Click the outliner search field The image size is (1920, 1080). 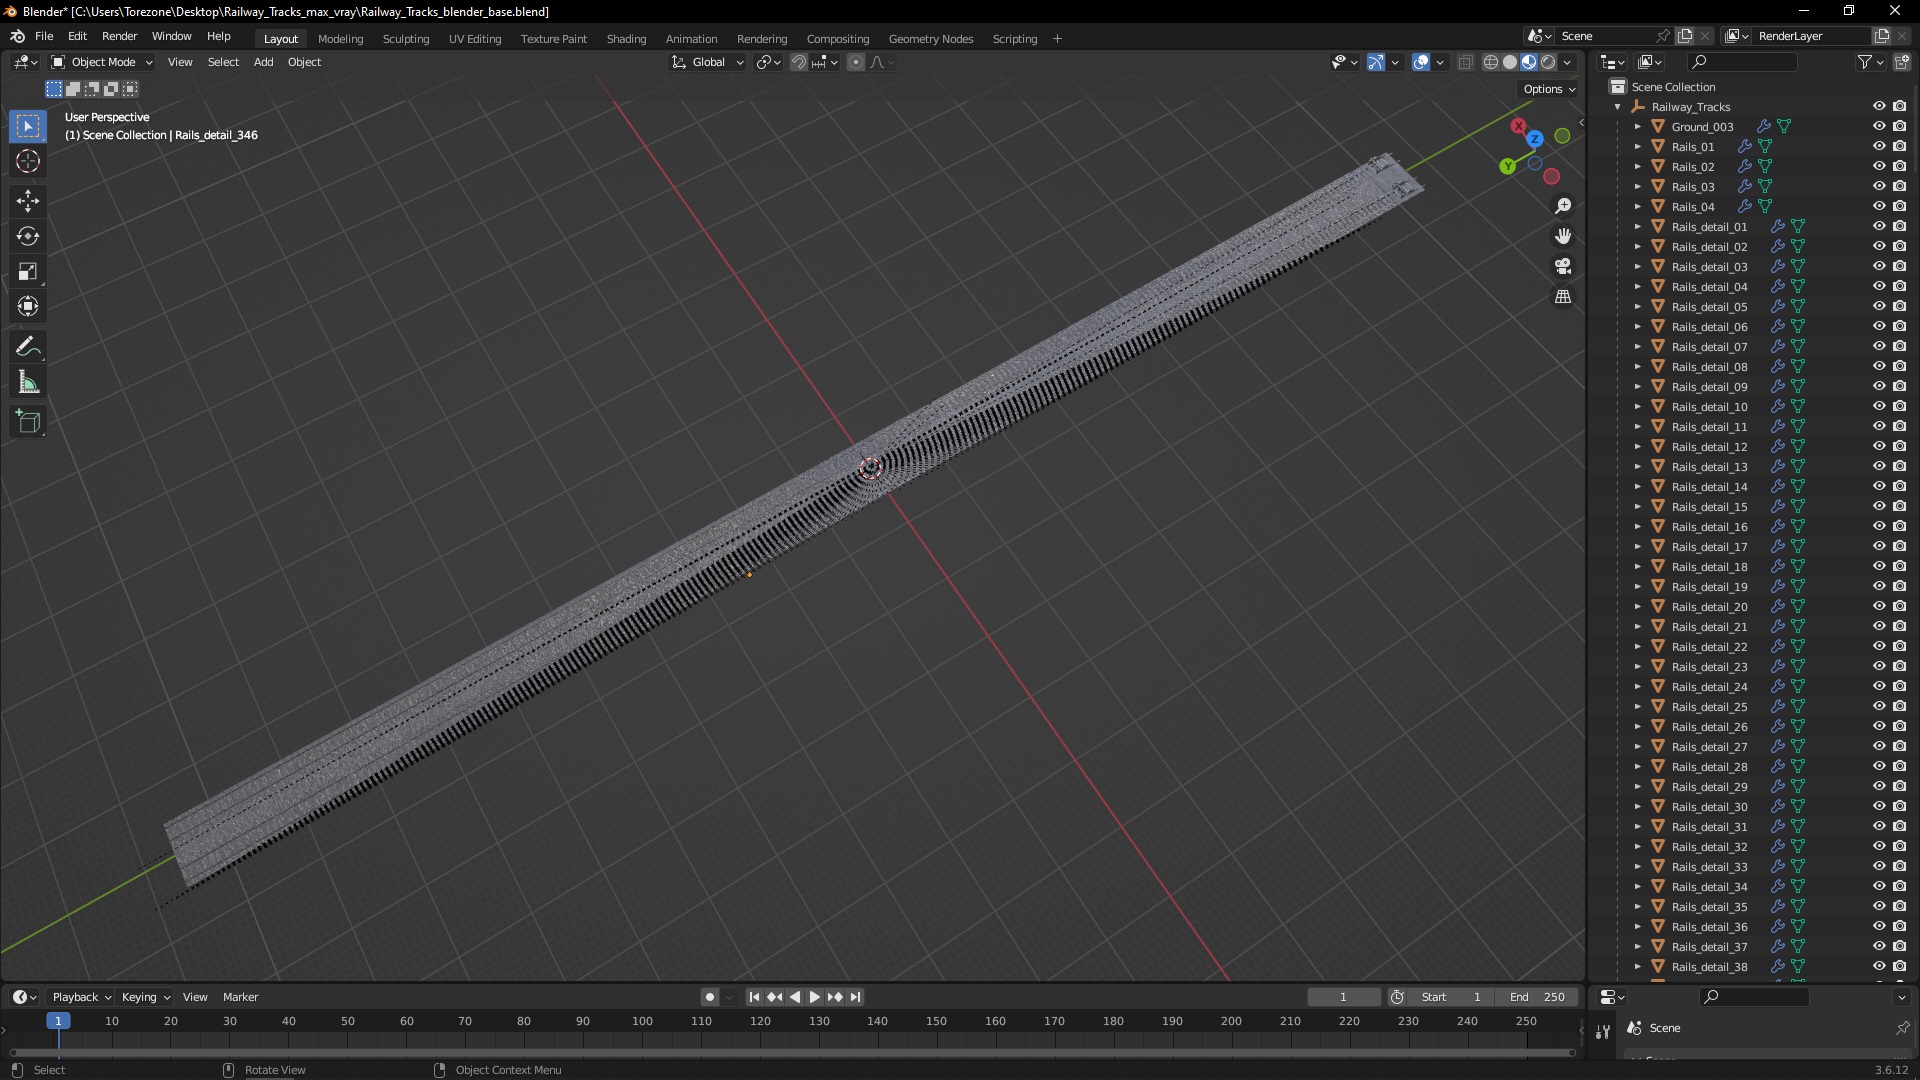[x=1740, y=62]
